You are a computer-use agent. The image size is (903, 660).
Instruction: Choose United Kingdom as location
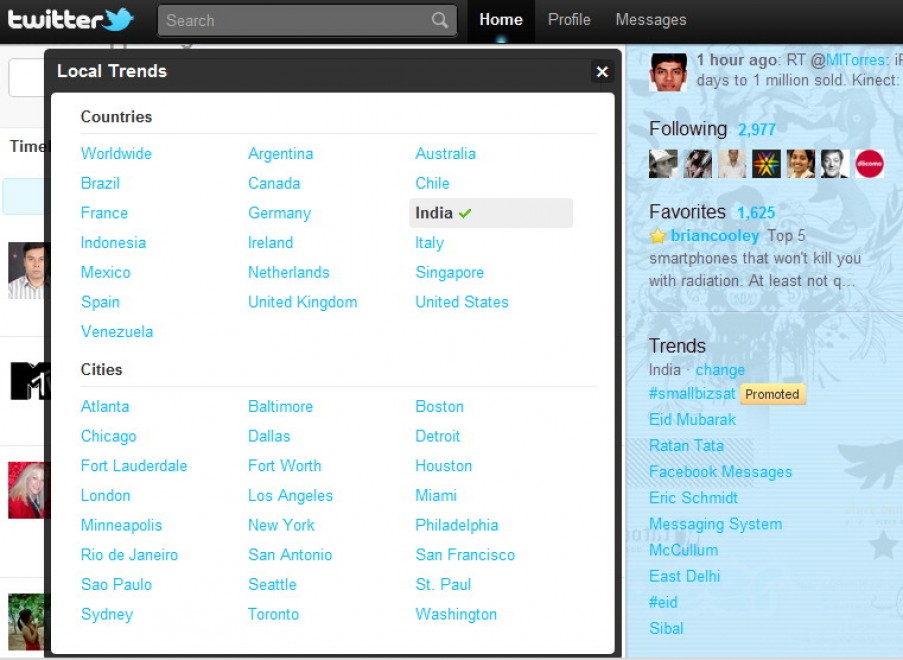[303, 302]
